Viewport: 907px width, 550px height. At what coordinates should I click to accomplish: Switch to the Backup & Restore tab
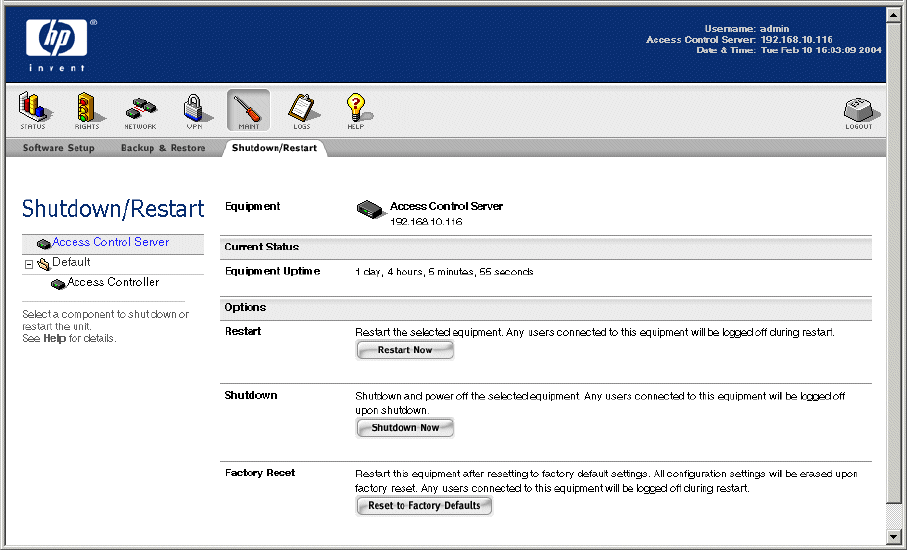pos(163,148)
